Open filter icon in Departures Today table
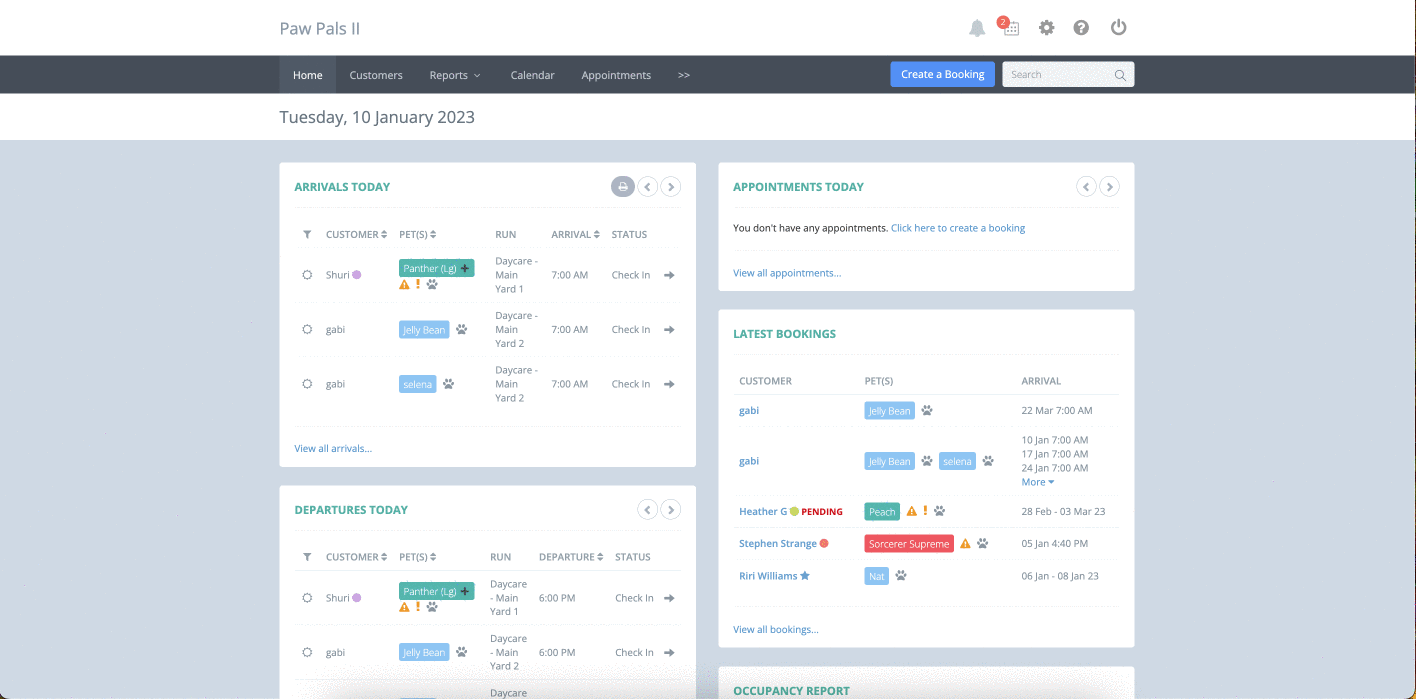1416x699 pixels. pyautogui.click(x=307, y=558)
